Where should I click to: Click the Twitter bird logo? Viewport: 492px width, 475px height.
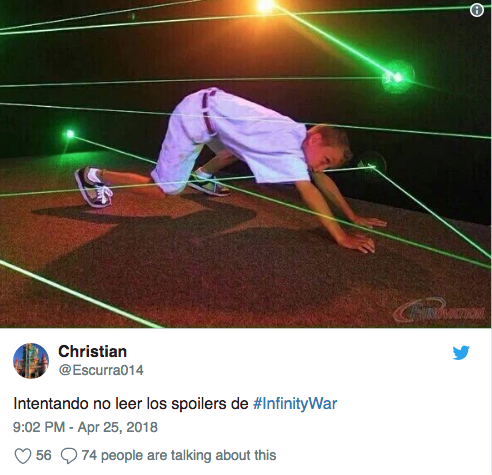tap(461, 353)
